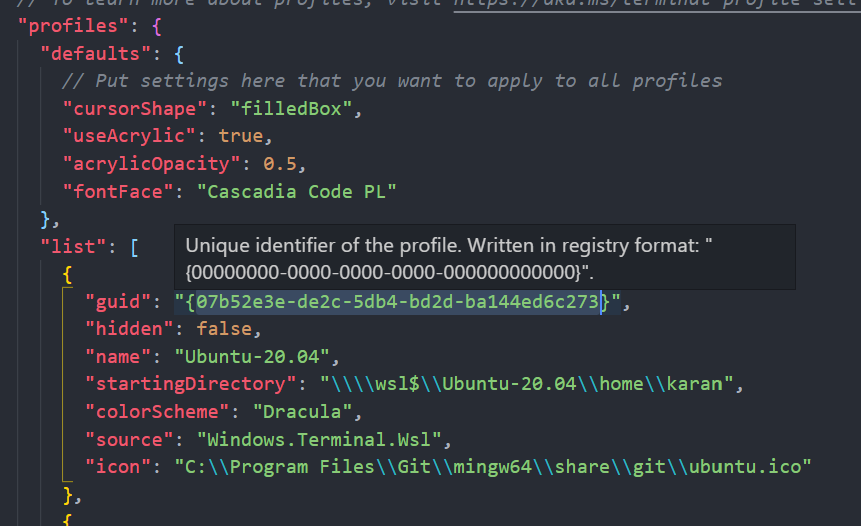The height and width of the screenshot is (526, 861).
Task: Click the wsl$ starting directory path value
Action: pyautogui.click(x=527, y=384)
